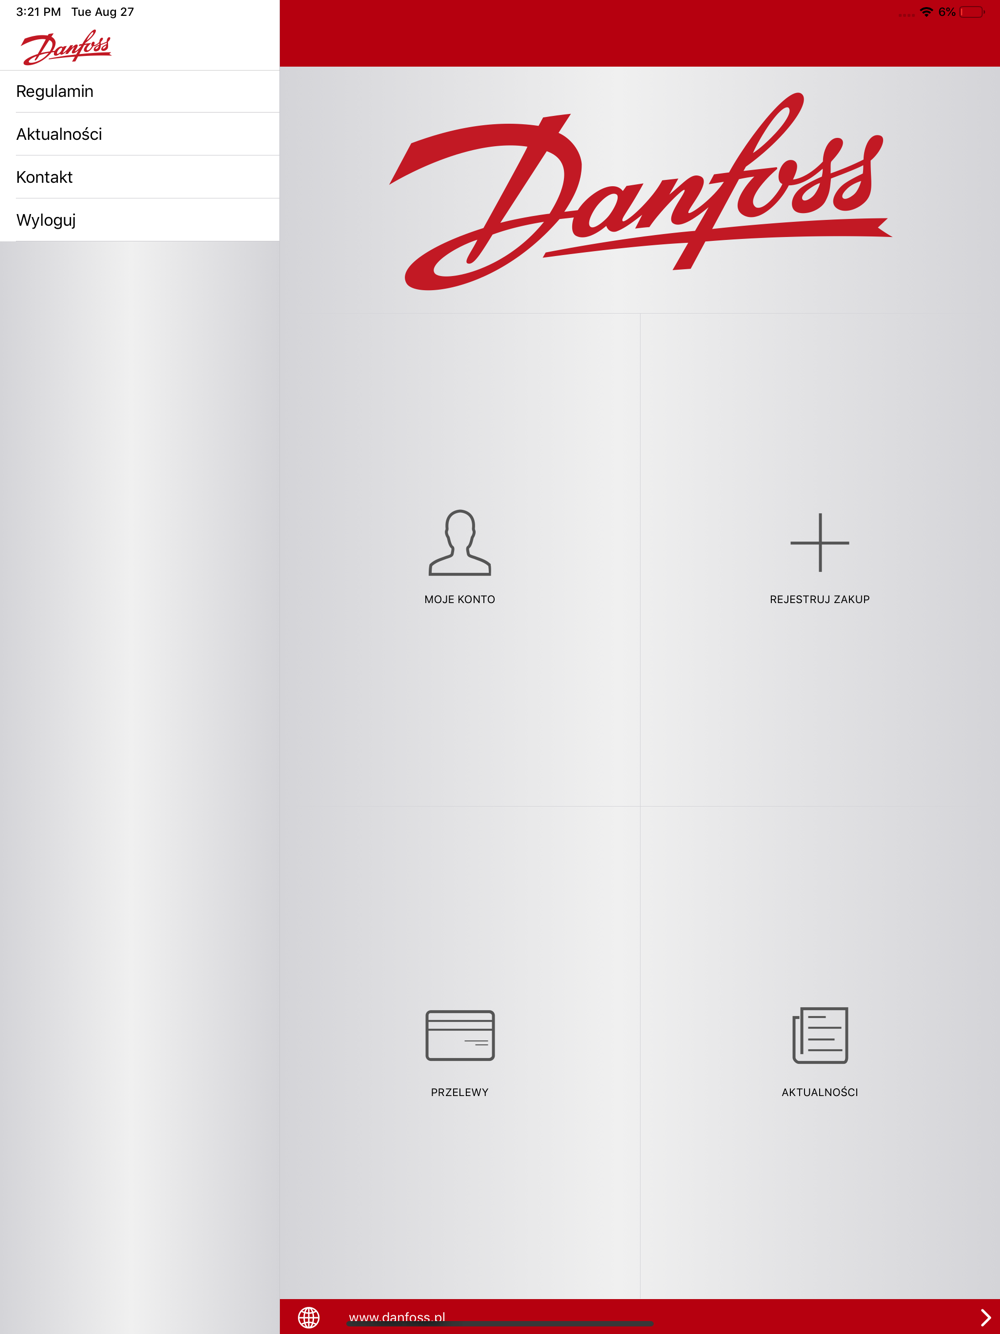The image size is (1000, 1334).
Task: Tap the globe icon in the bottom bar
Action: (x=309, y=1317)
